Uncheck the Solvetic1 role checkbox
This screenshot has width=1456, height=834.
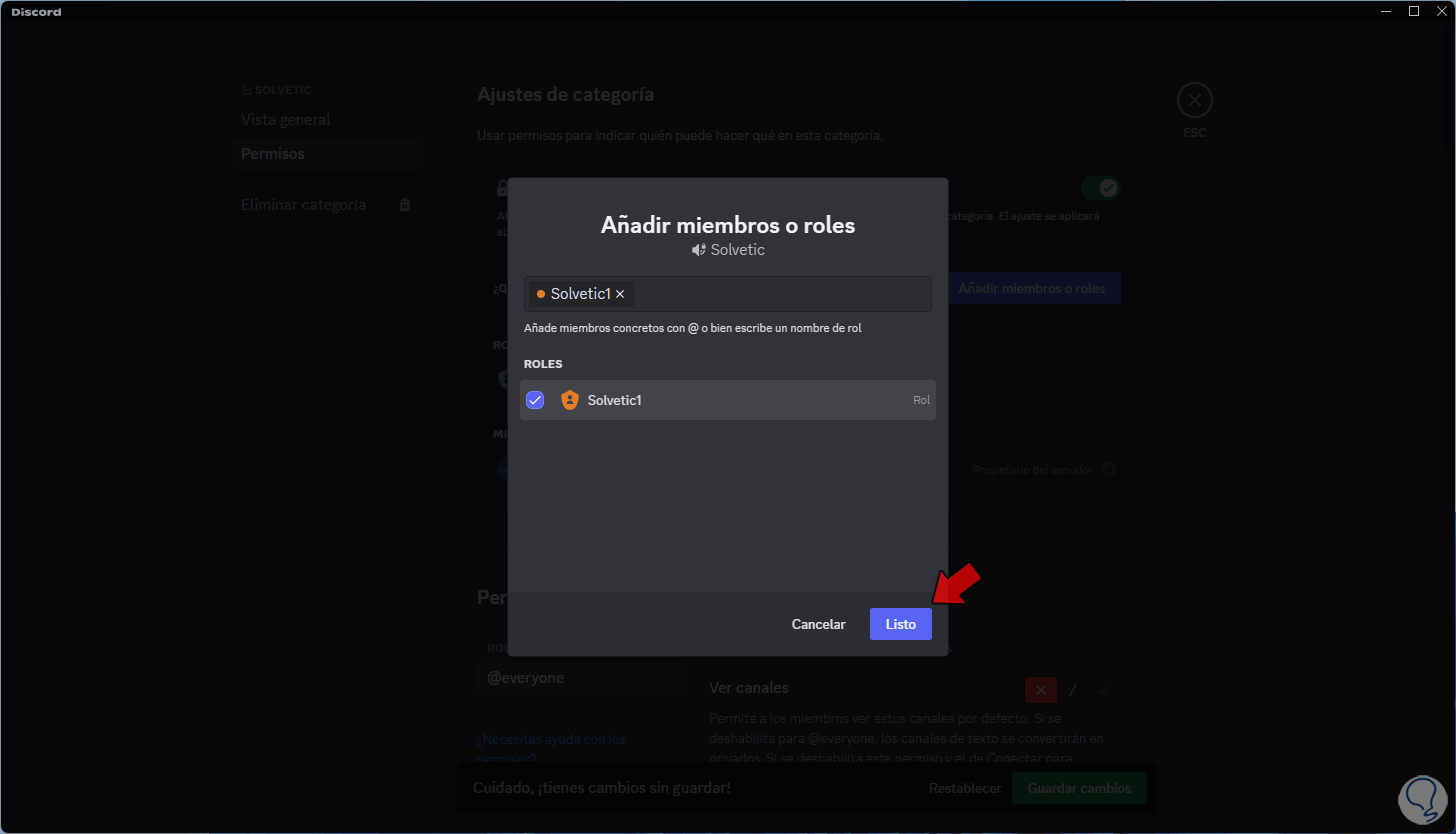[x=535, y=400]
